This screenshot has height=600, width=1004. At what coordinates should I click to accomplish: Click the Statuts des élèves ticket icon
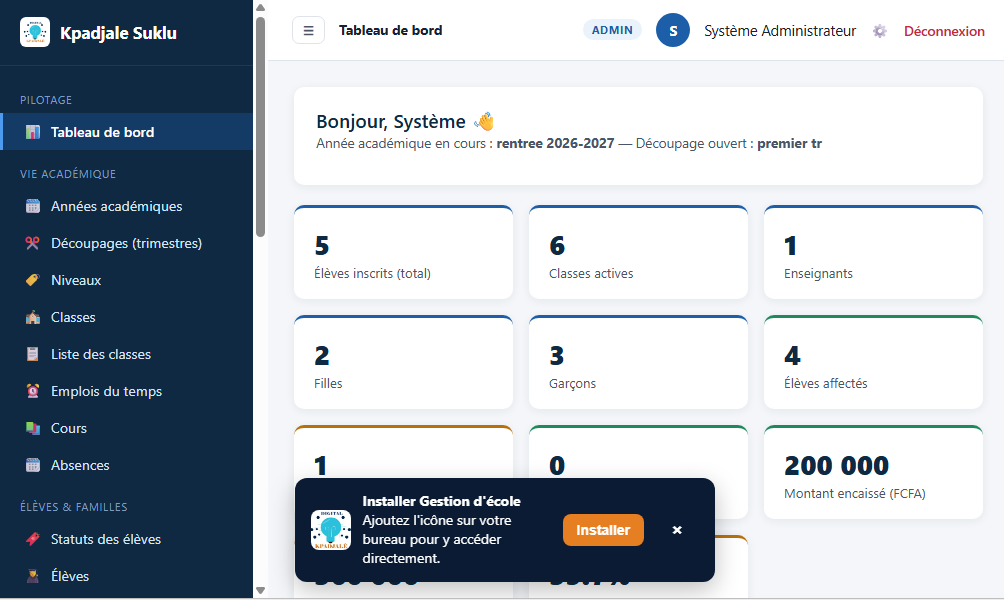pos(33,539)
